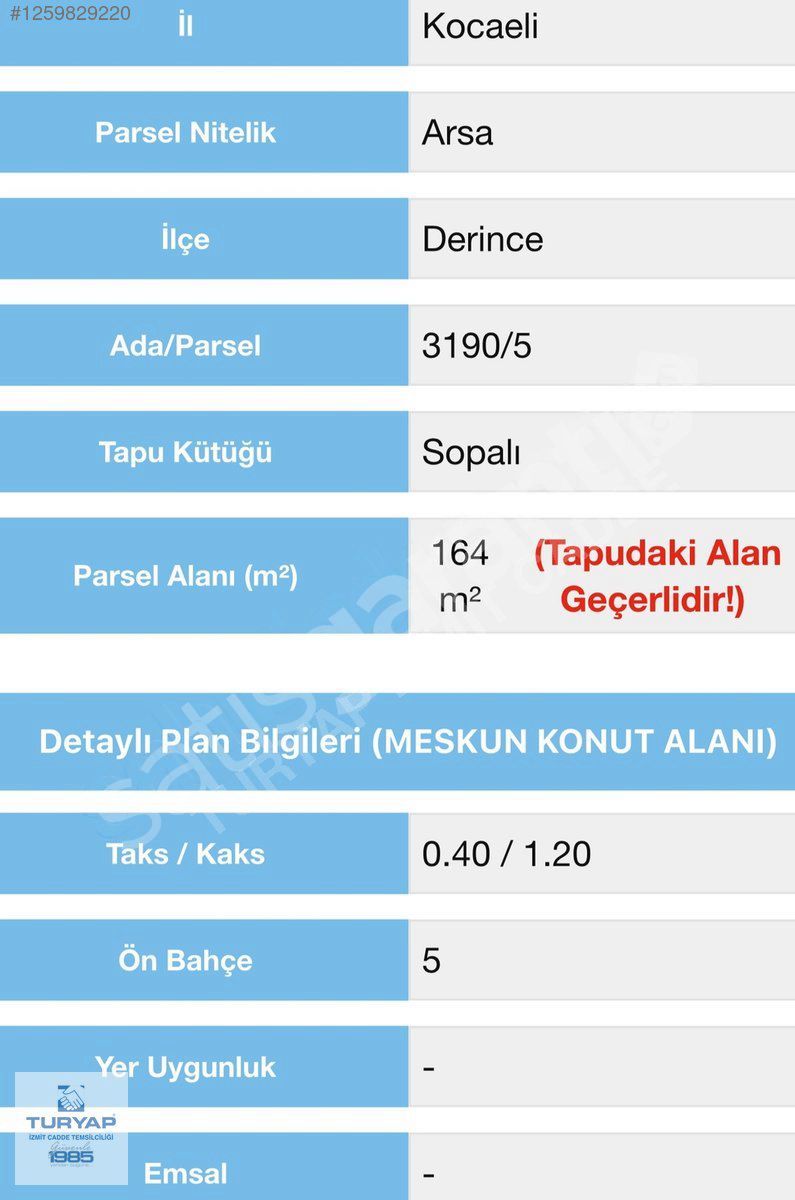Click the 3190/5 parcel number
This screenshot has height=1200, width=795.
tap(477, 346)
